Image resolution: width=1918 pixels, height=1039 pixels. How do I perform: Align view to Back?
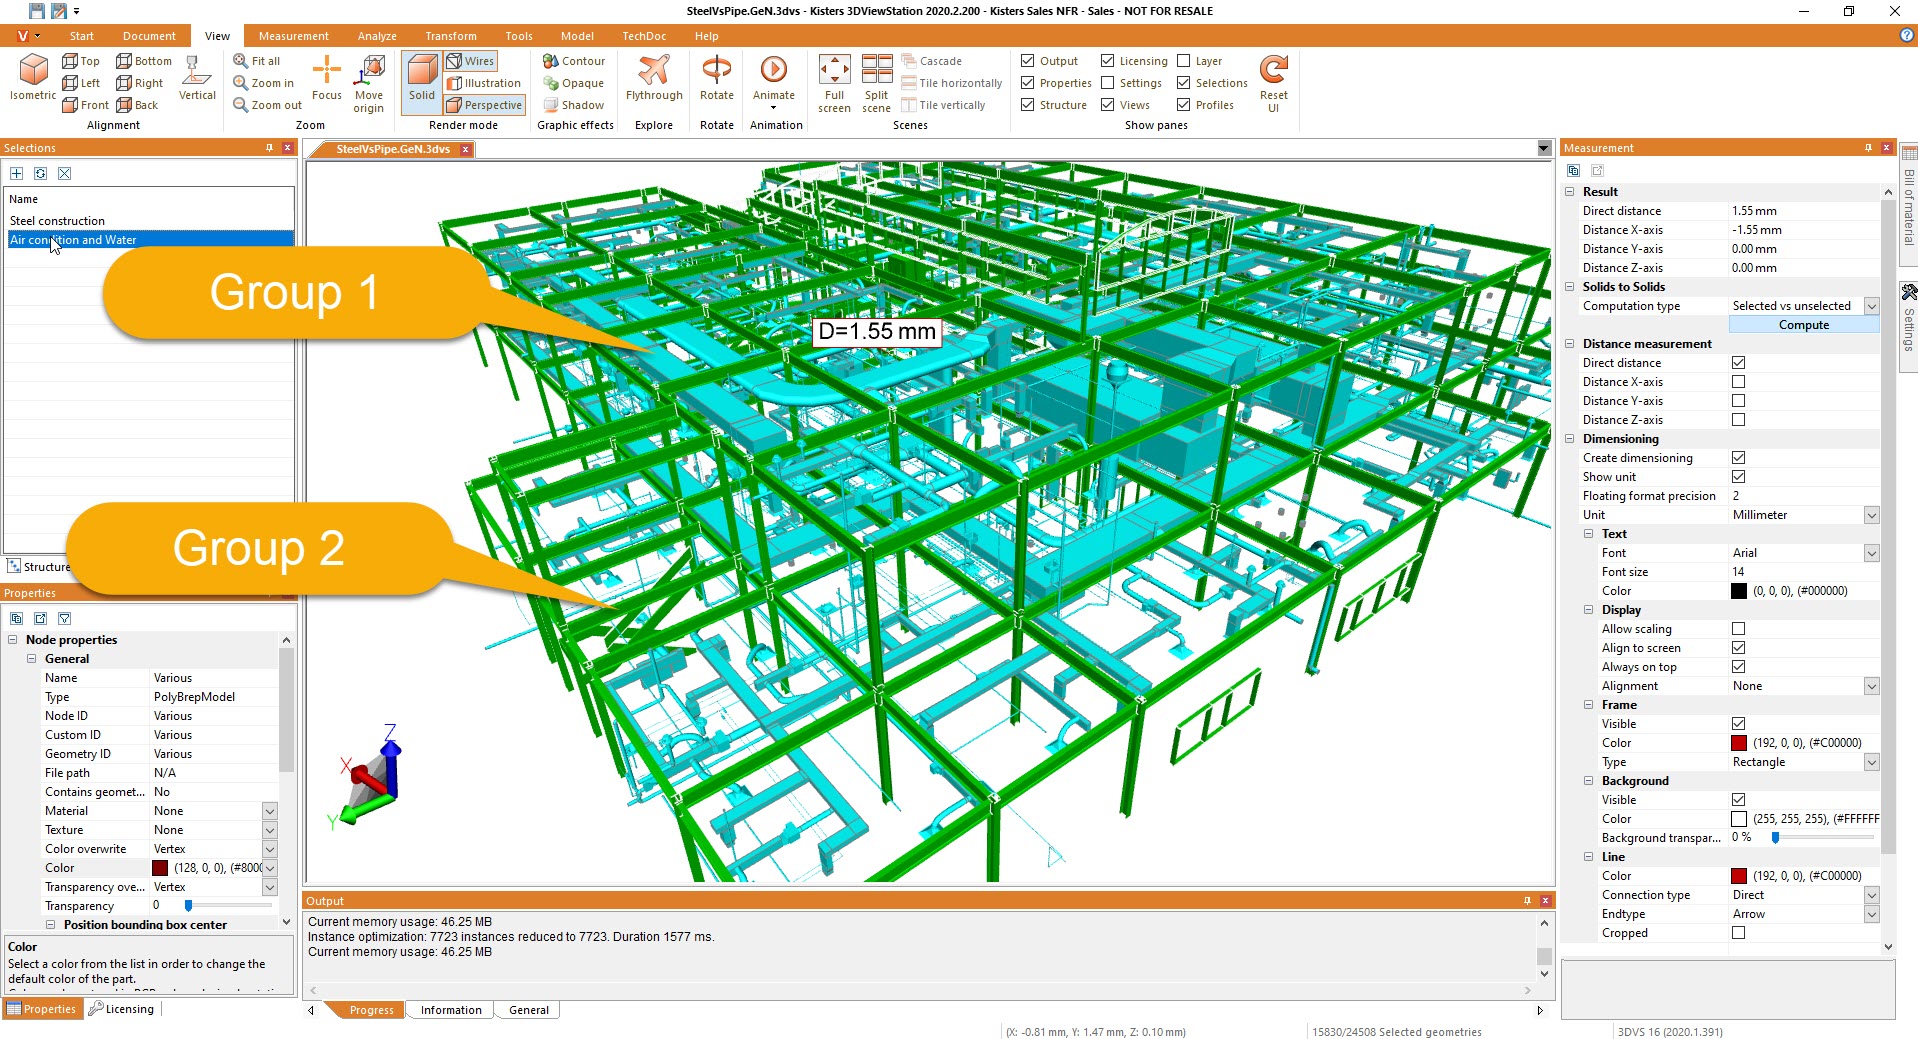point(137,105)
